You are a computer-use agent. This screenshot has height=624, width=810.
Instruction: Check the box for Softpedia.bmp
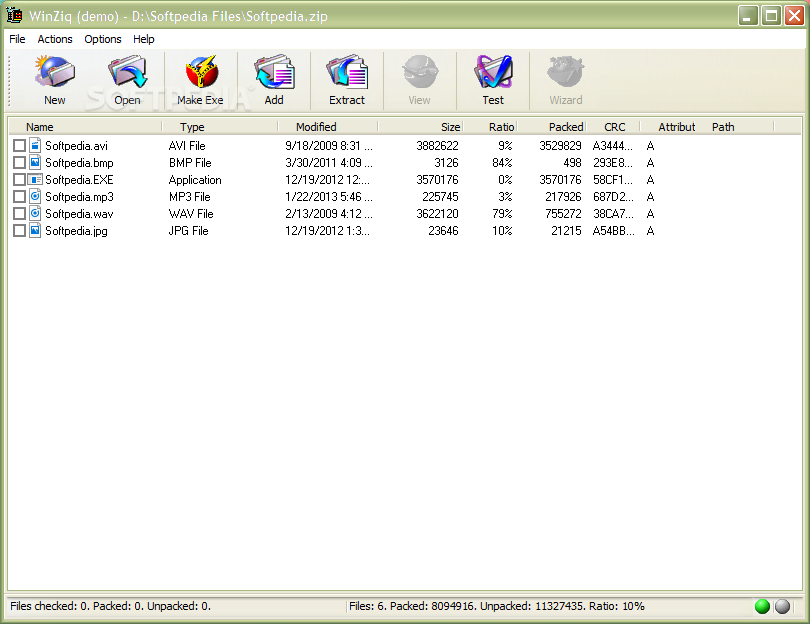click(x=19, y=163)
